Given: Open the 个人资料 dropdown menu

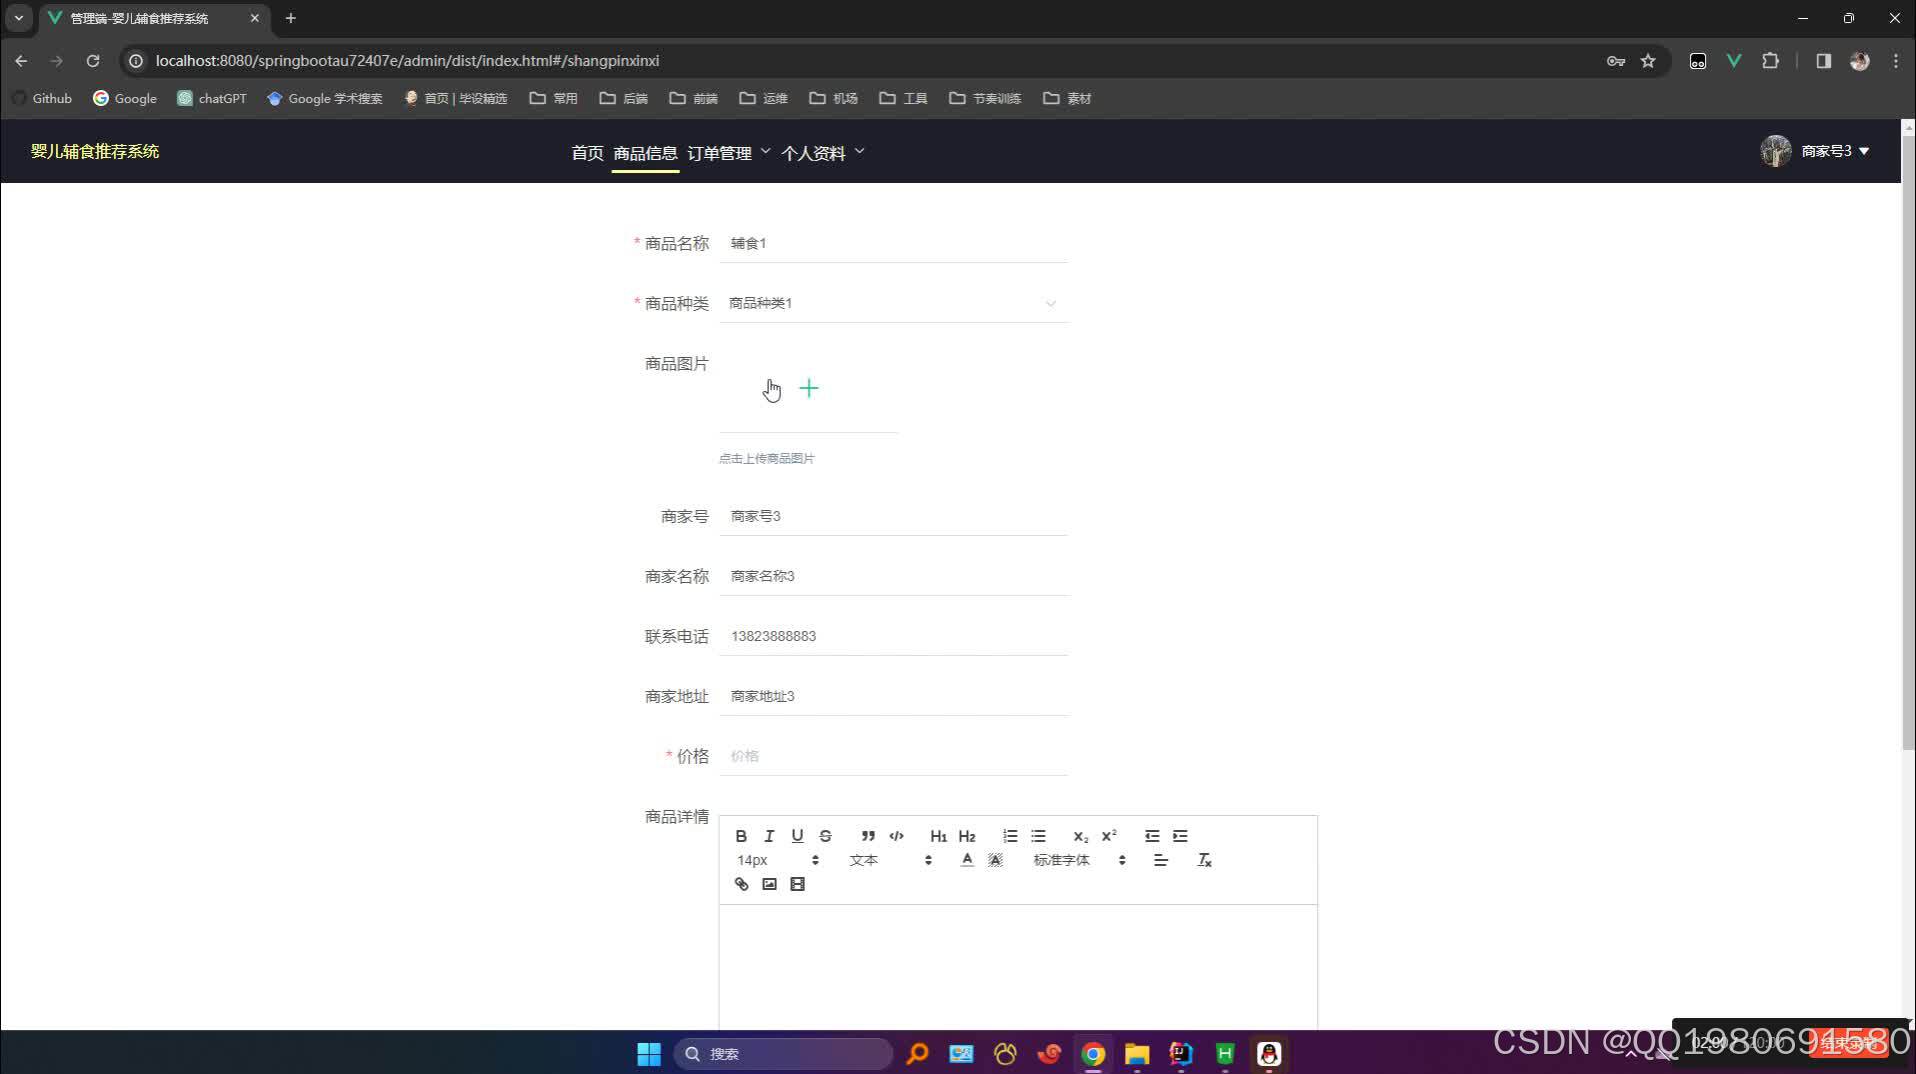Looking at the screenshot, I should 820,153.
